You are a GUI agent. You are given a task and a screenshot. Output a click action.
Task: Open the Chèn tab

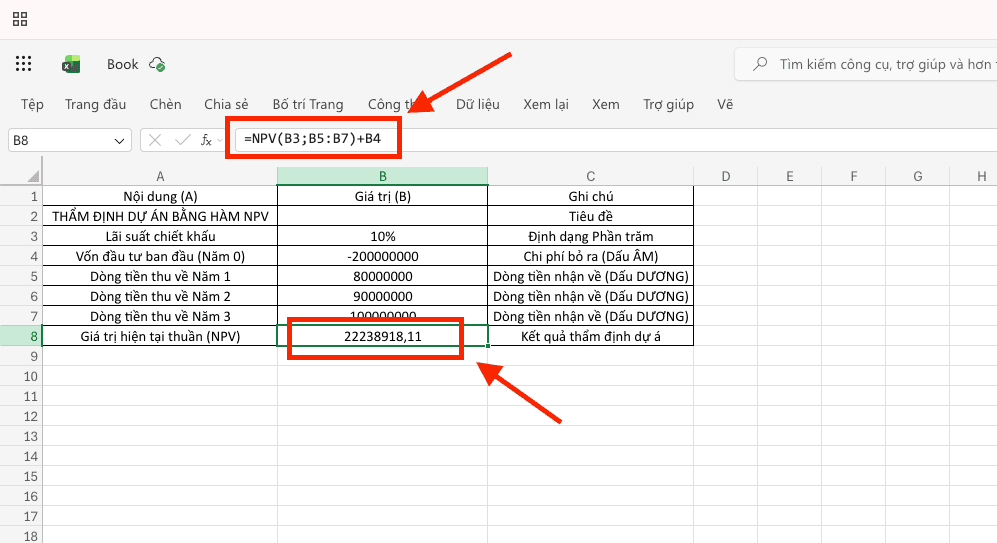(x=165, y=104)
